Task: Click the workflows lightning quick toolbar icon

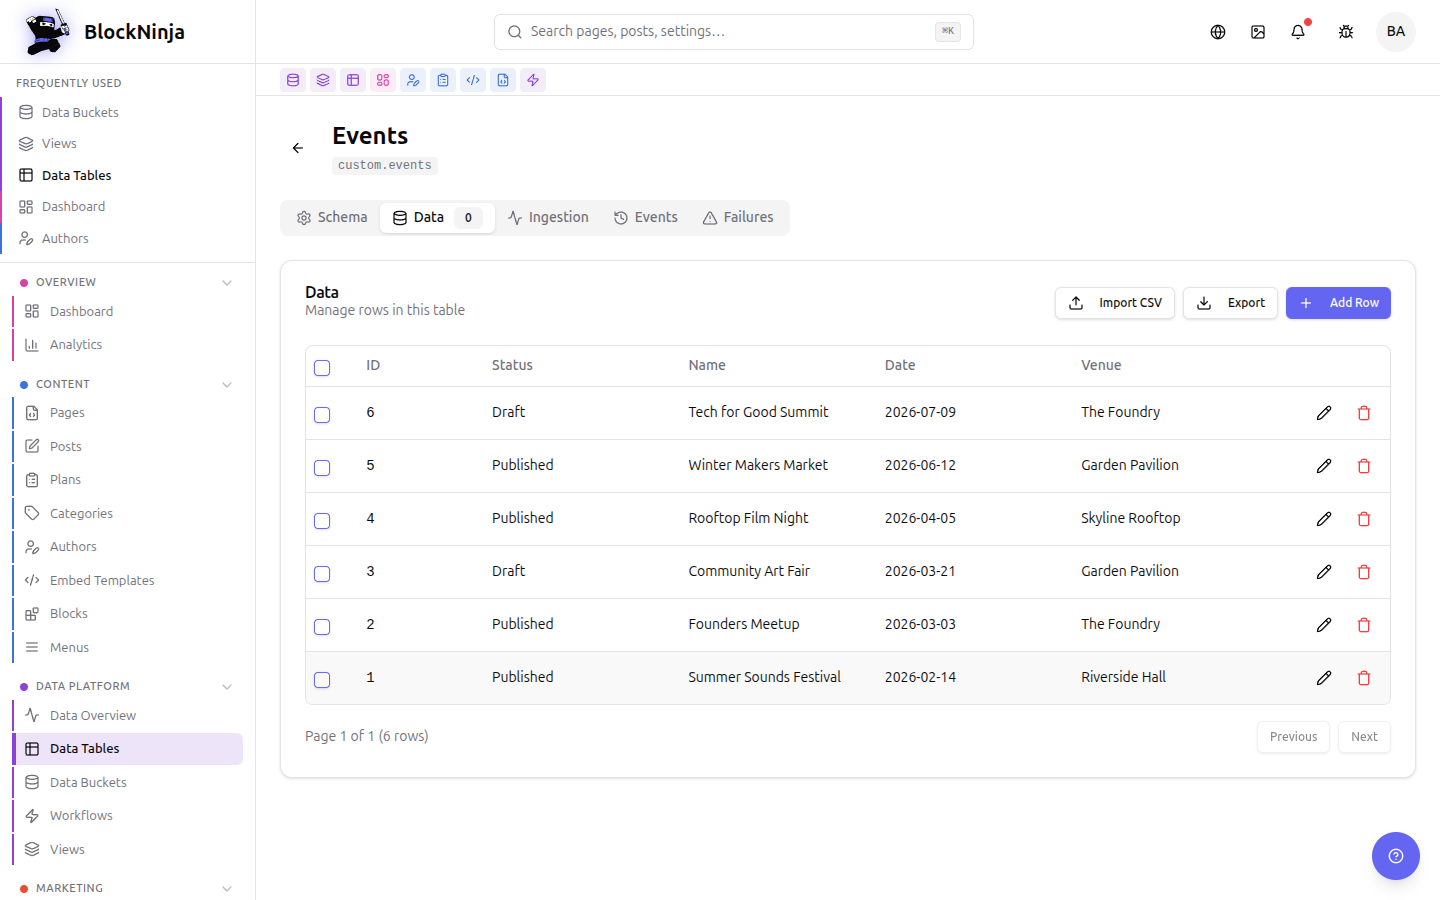Action: click(533, 80)
